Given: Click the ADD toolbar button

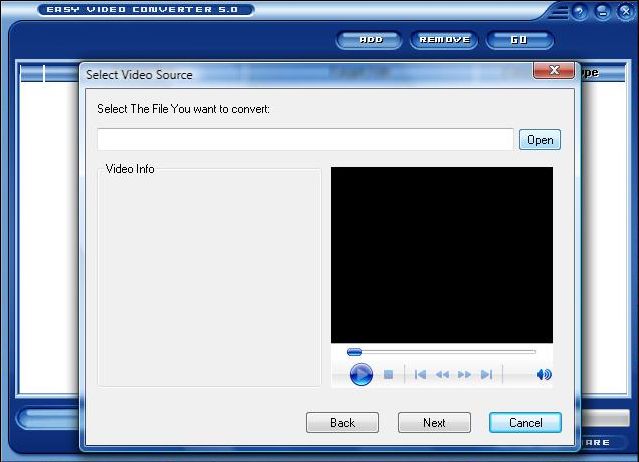Looking at the screenshot, I should coord(371,40).
